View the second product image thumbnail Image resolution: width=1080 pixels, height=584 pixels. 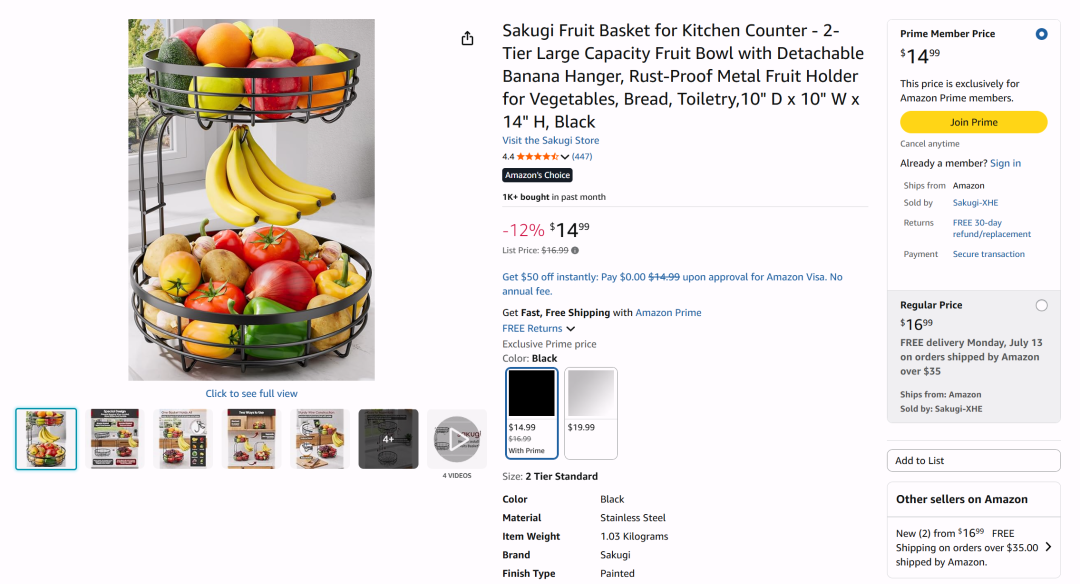pyautogui.click(x=115, y=439)
